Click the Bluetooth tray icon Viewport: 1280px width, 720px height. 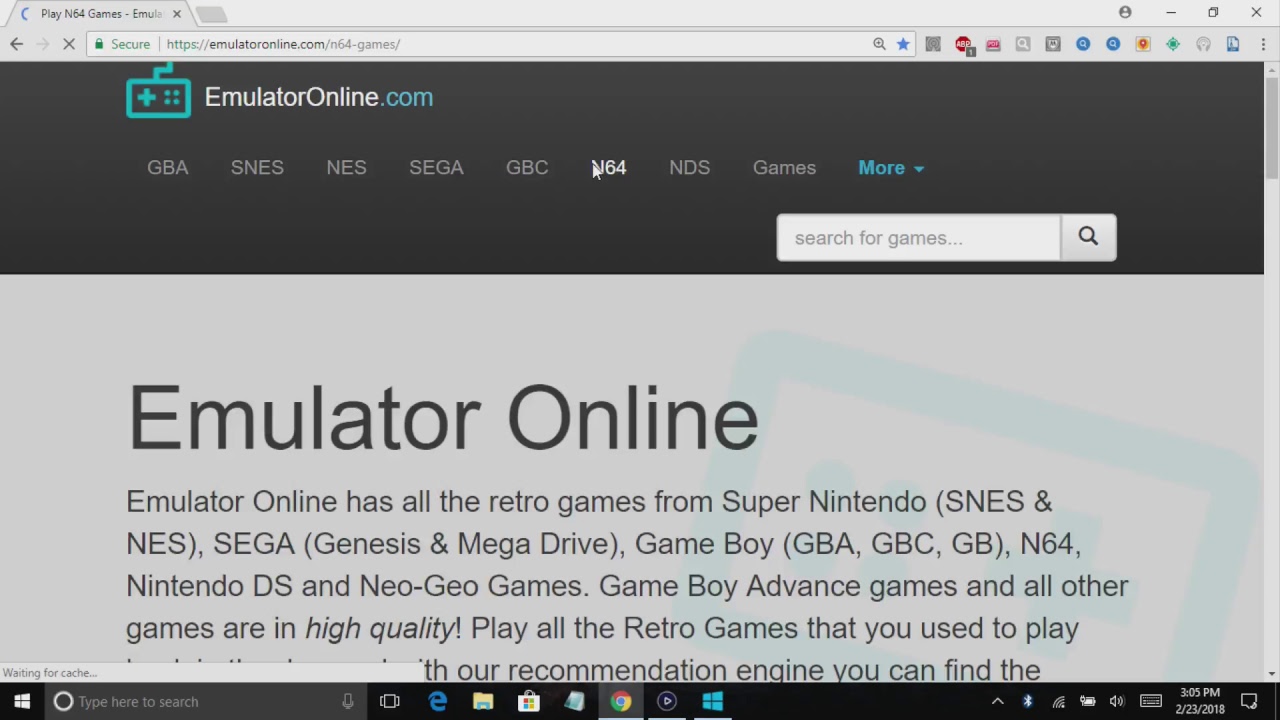[x=1027, y=701]
